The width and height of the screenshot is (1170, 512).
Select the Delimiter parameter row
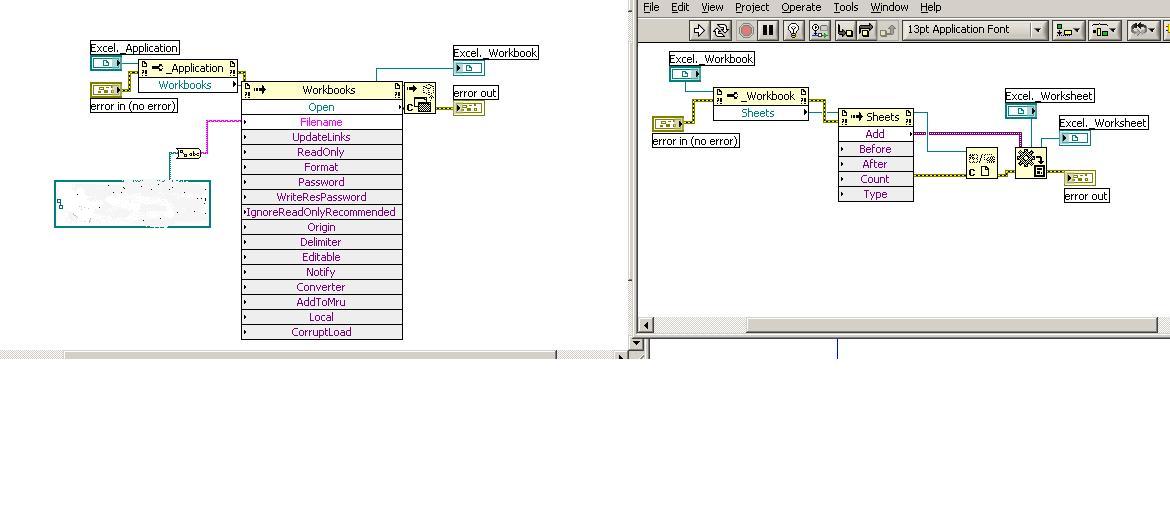322,242
